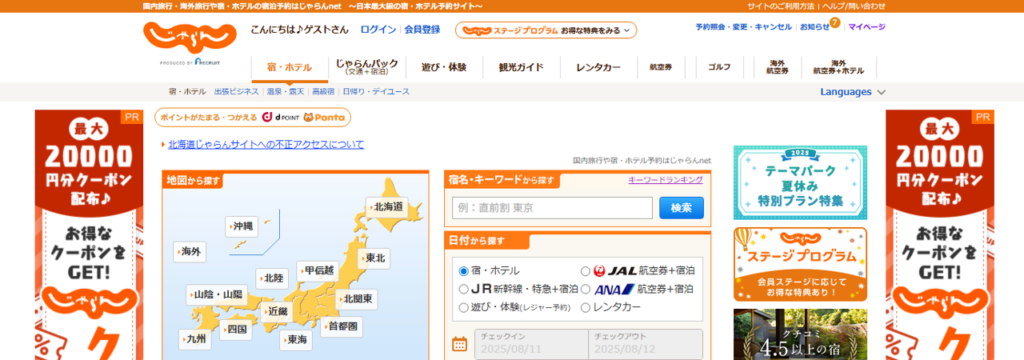Expand the Languages dropdown
1024x360 pixels.
point(853,92)
